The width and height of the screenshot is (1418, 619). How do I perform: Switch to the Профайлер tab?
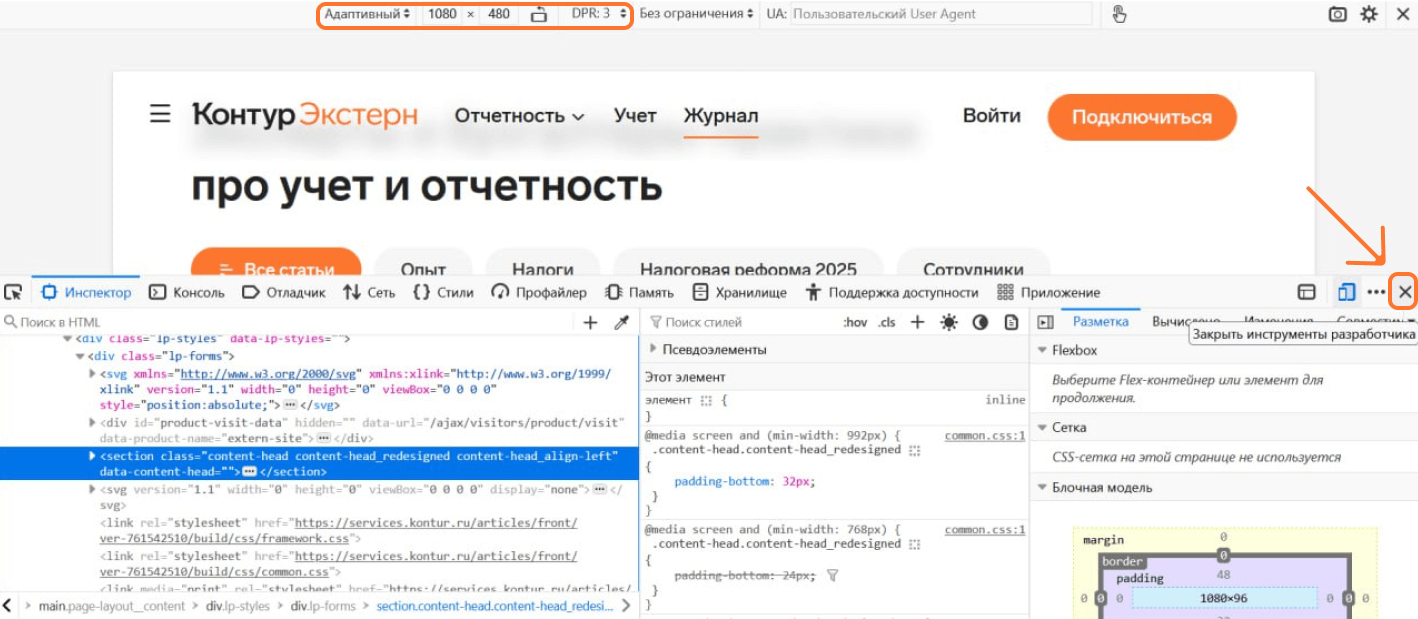click(538, 292)
